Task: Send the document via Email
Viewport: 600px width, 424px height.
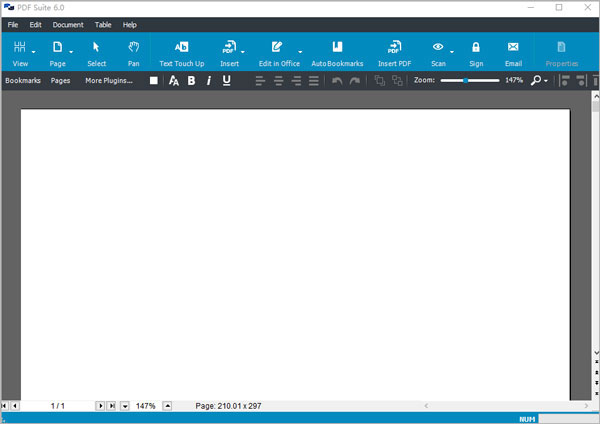Action: pyautogui.click(x=513, y=54)
